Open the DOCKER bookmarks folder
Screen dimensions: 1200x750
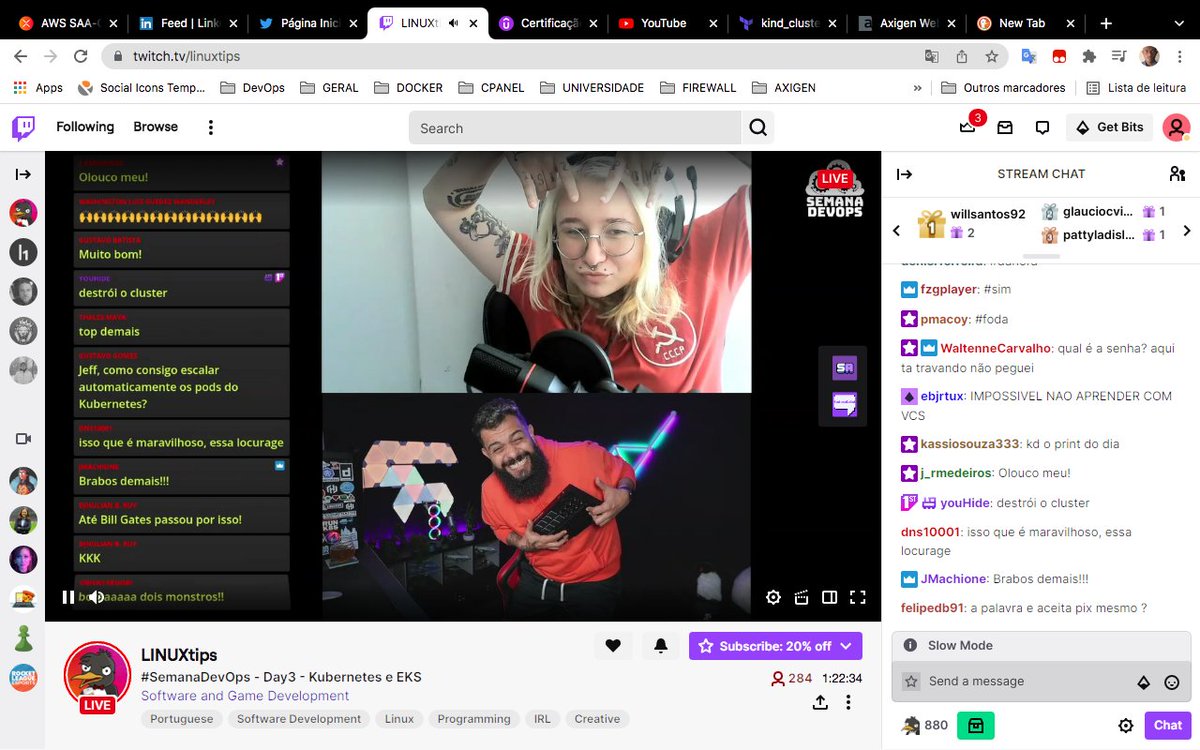click(407, 88)
